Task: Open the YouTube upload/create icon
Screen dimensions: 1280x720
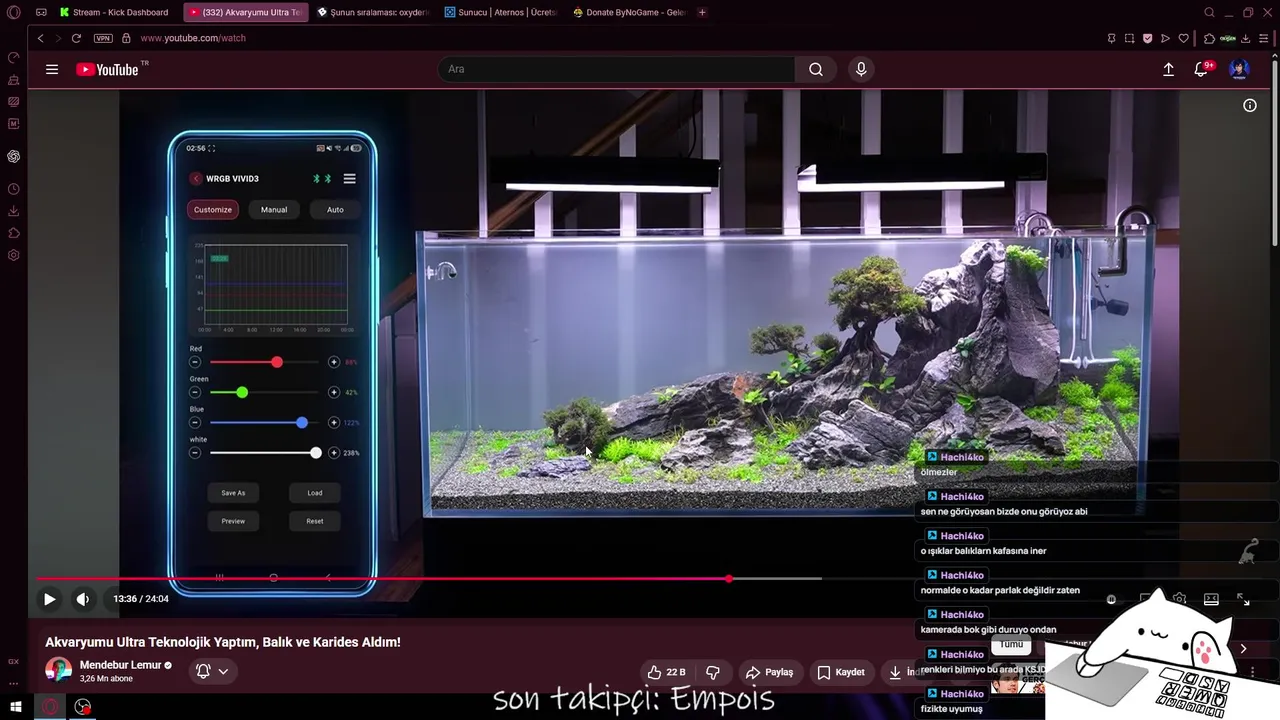Action: (1168, 69)
